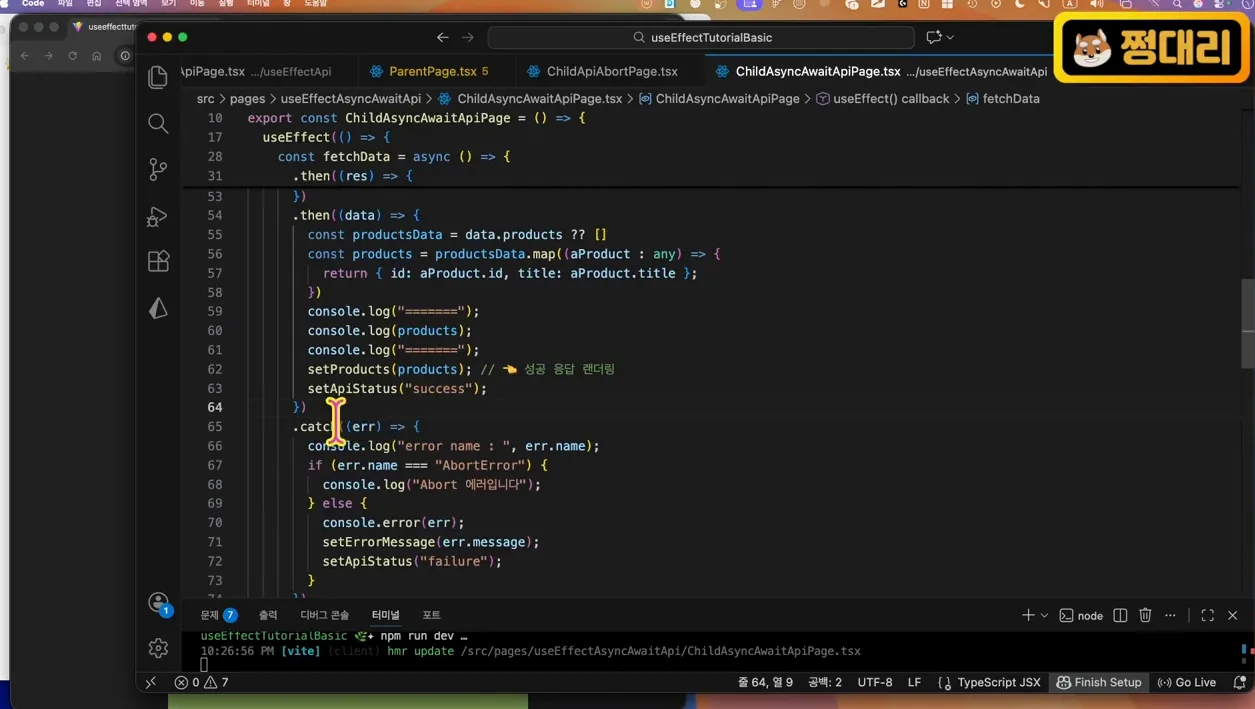1255x709 pixels.
Task: Open the Run and Debug view
Action: pos(158,216)
